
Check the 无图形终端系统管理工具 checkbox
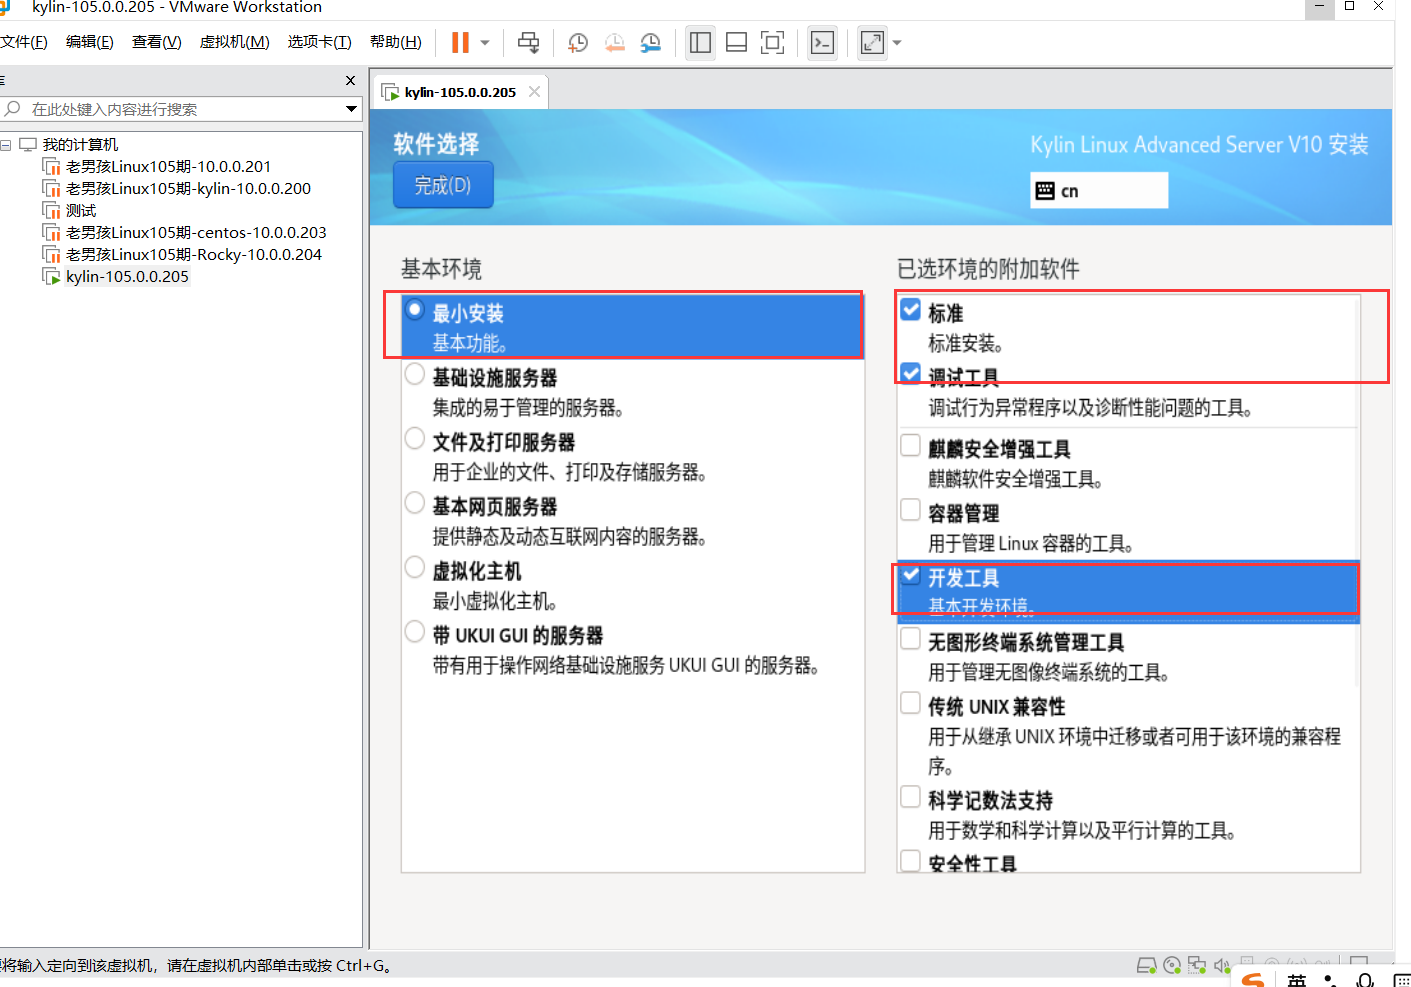(911, 639)
